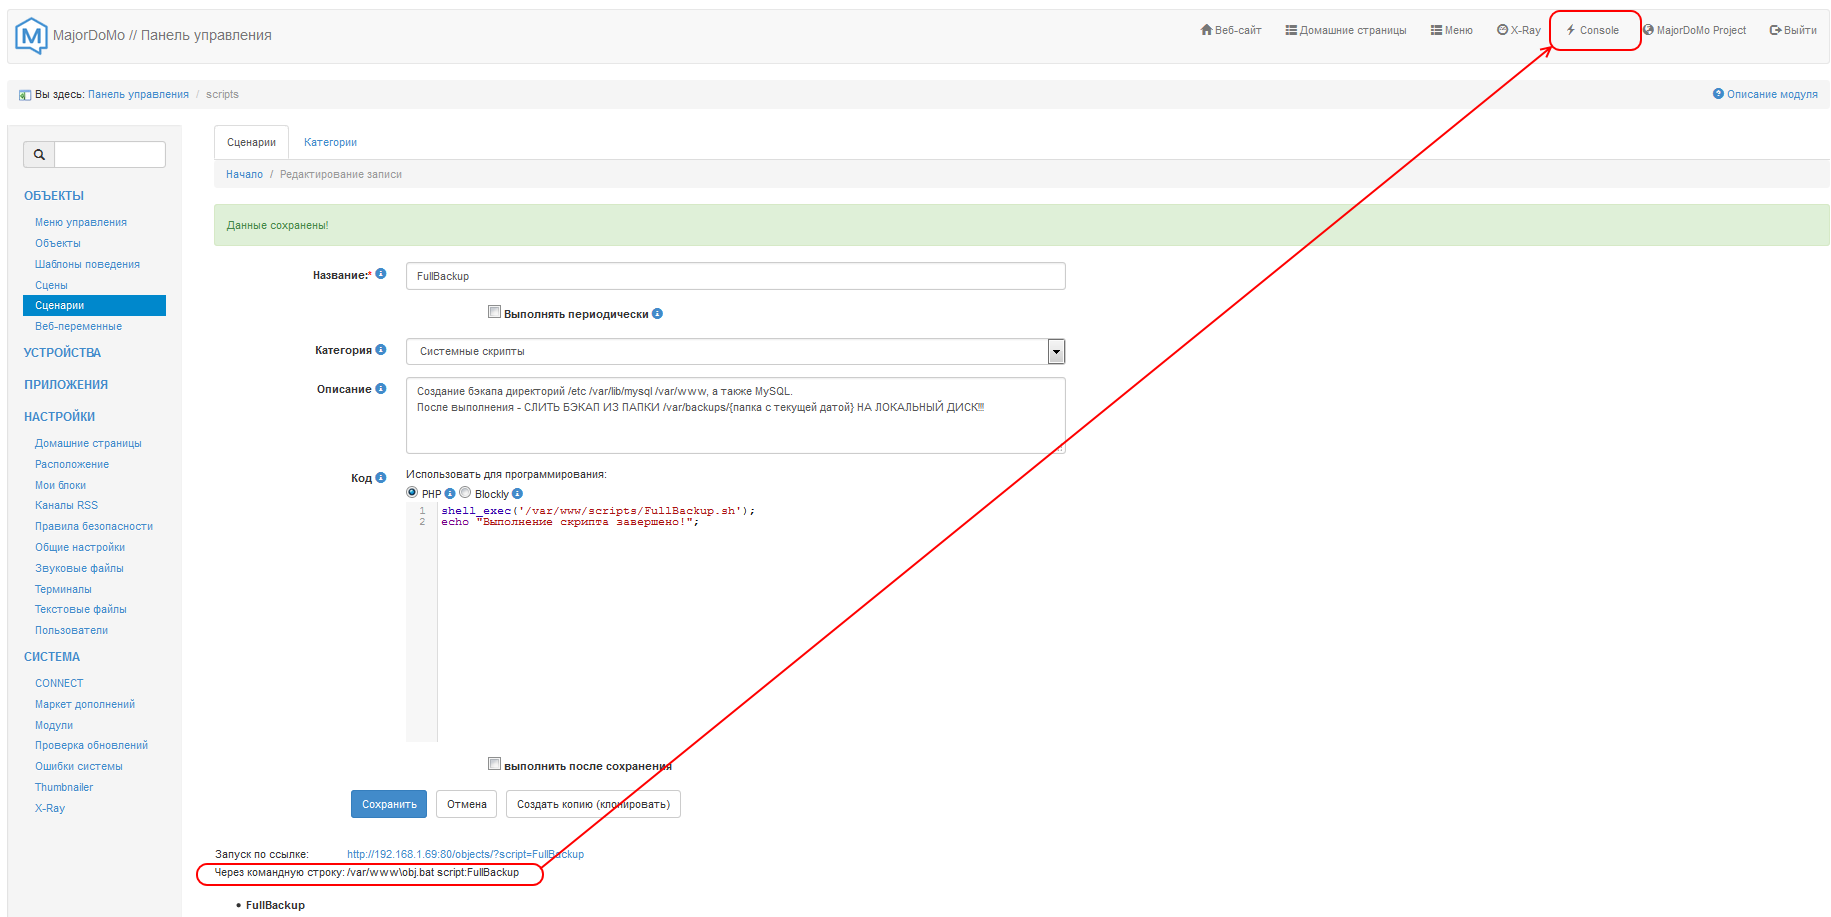1831x917 pixels.
Task: Click Панель управления breadcrumb link
Action: coord(138,94)
